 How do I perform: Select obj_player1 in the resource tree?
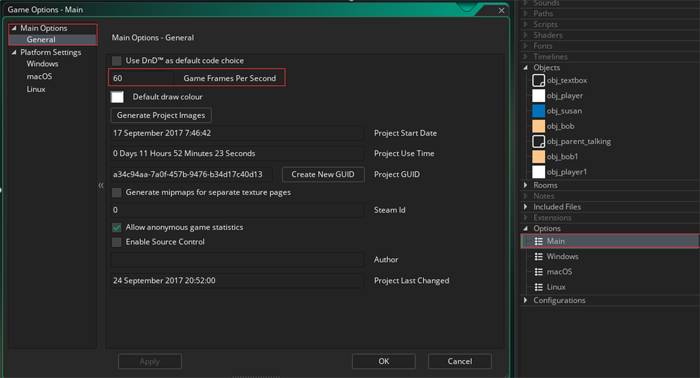pos(567,172)
